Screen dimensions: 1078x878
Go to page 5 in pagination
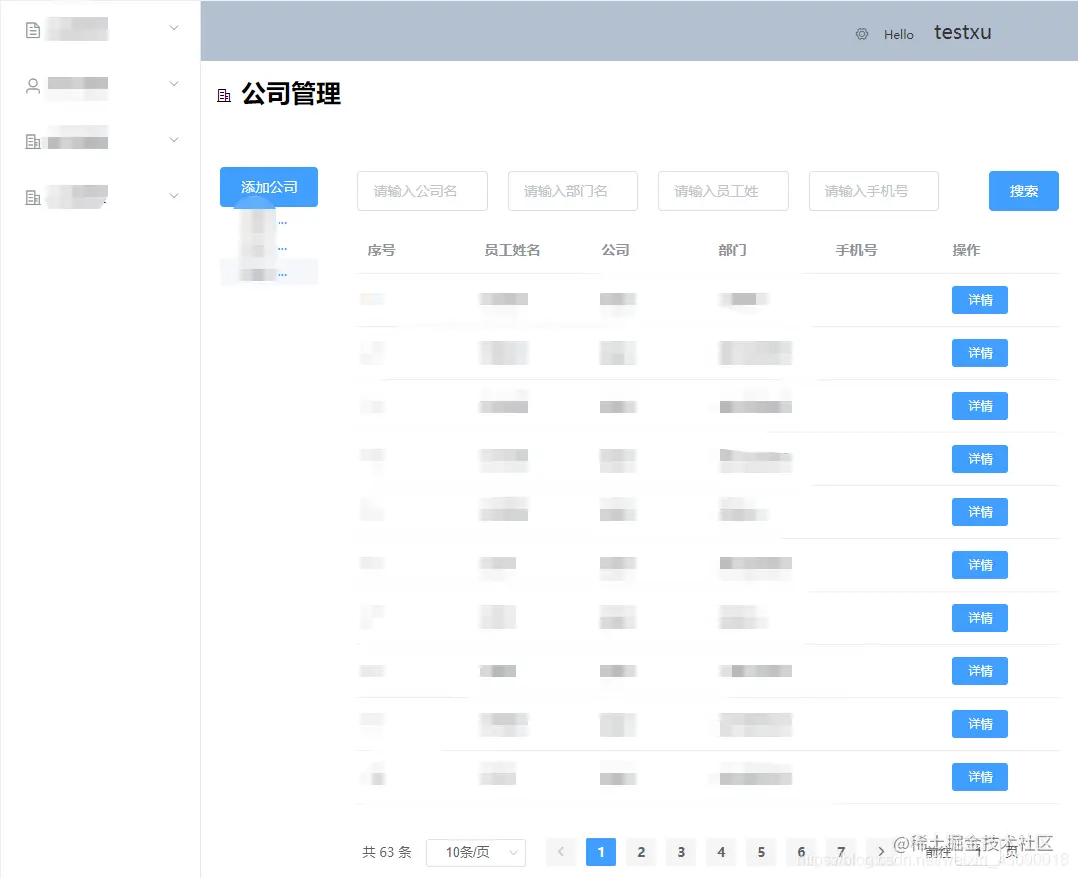click(x=761, y=852)
